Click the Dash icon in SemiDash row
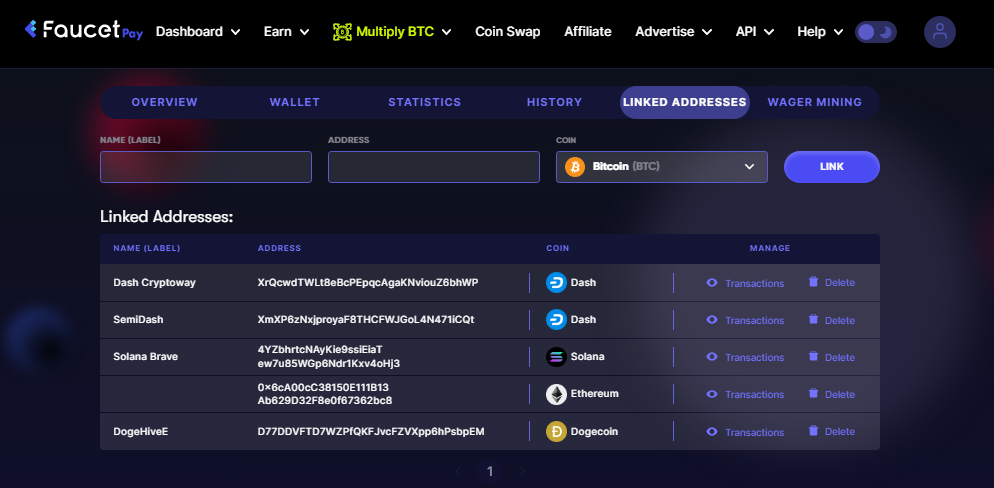The image size is (994, 488). coord(556,319)
